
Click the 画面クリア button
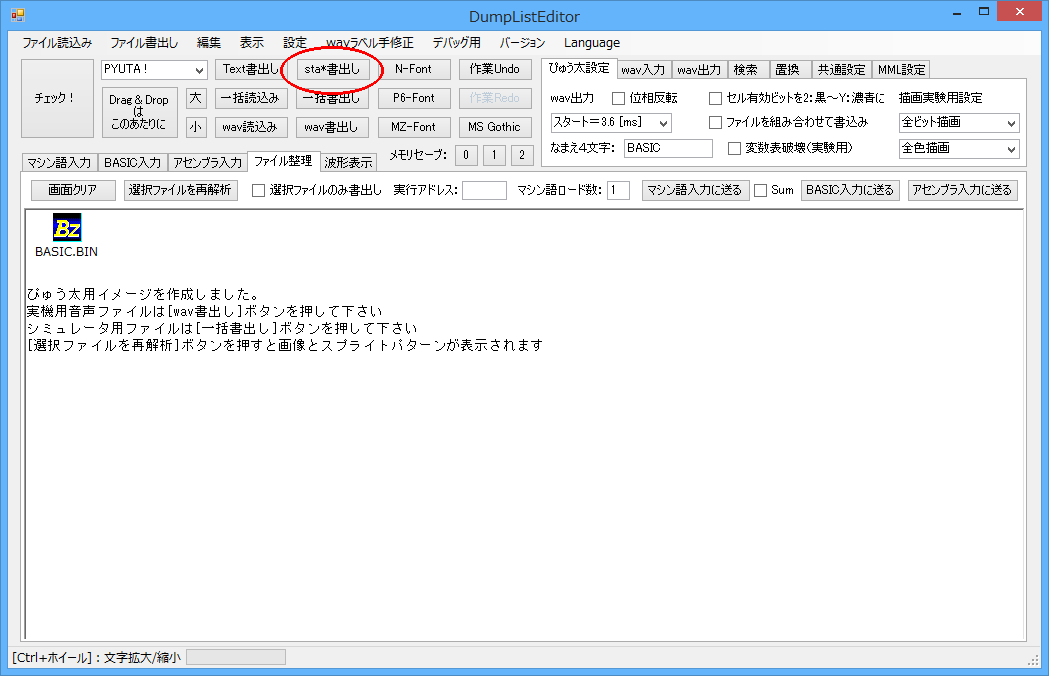(x=73, y=190)
